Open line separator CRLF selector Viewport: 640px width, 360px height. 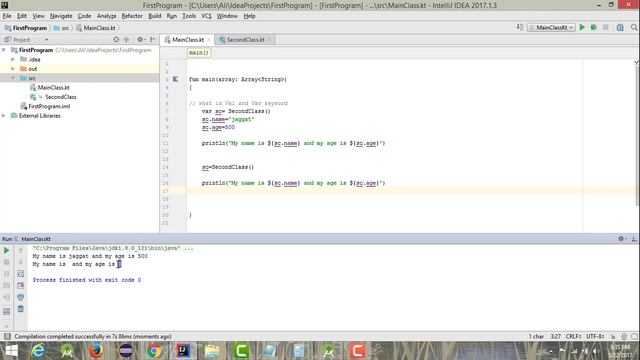(573, 336)
